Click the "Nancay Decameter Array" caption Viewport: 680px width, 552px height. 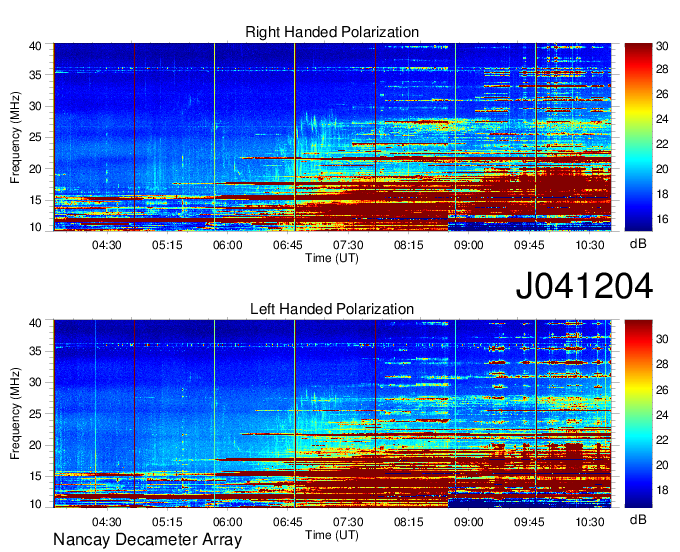pos(147,539)
